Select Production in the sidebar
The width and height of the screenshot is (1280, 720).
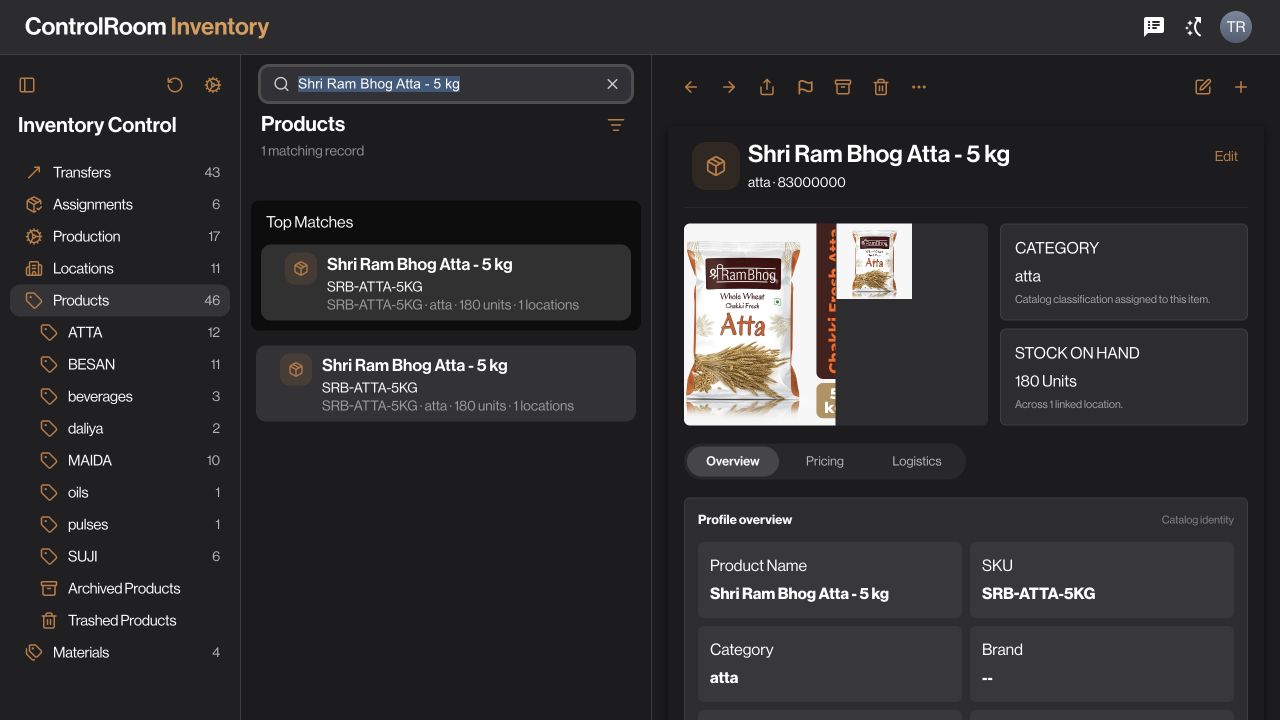tap(120, 236)
